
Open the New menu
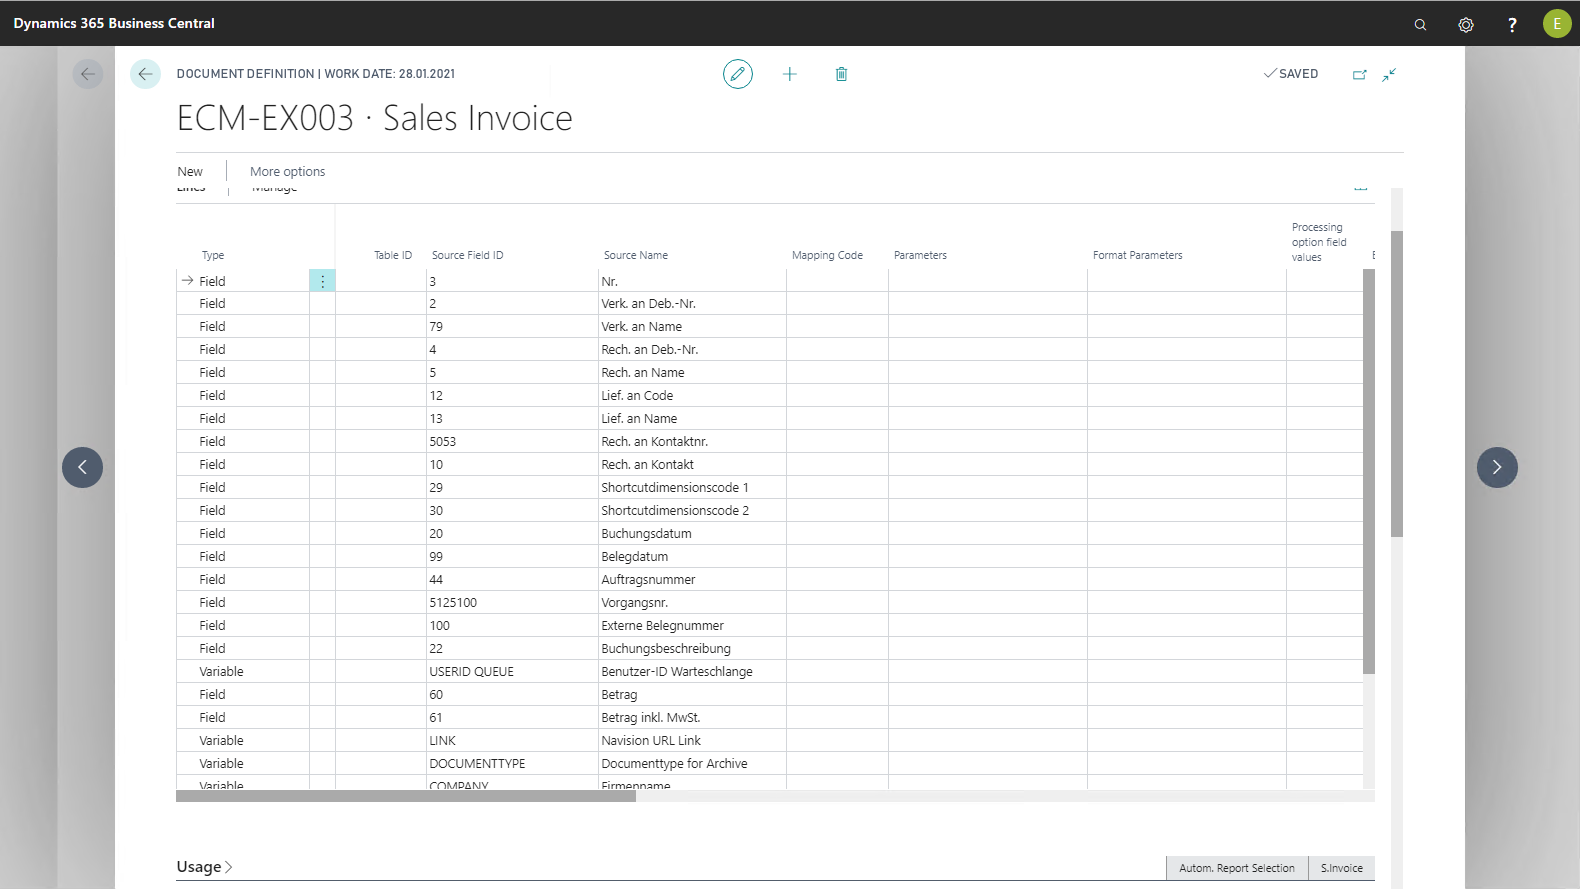190,172
